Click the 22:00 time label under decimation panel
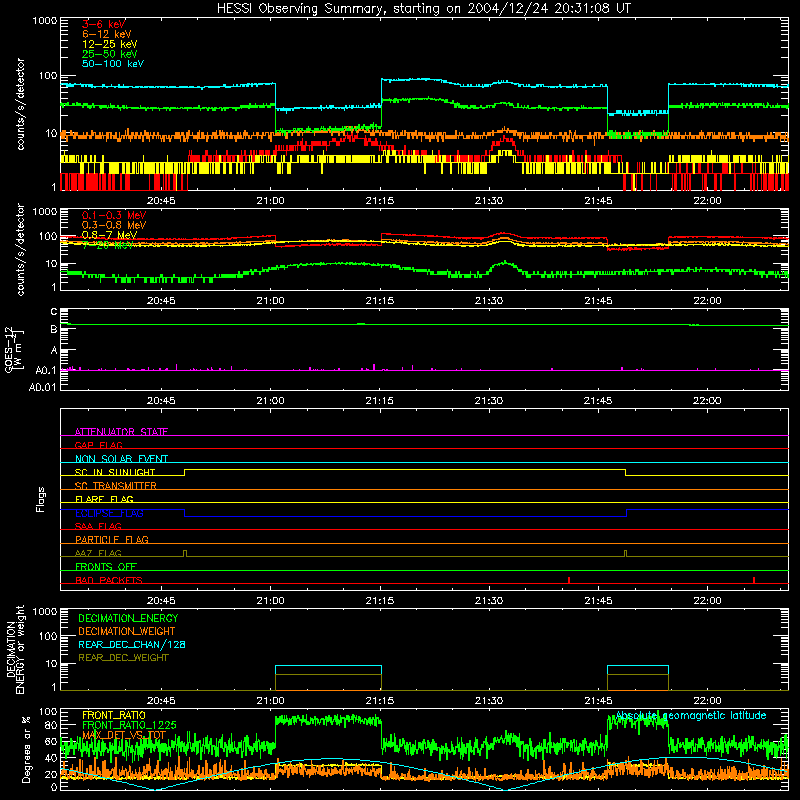The image size is (800, 800). click(x=707, y=701)
